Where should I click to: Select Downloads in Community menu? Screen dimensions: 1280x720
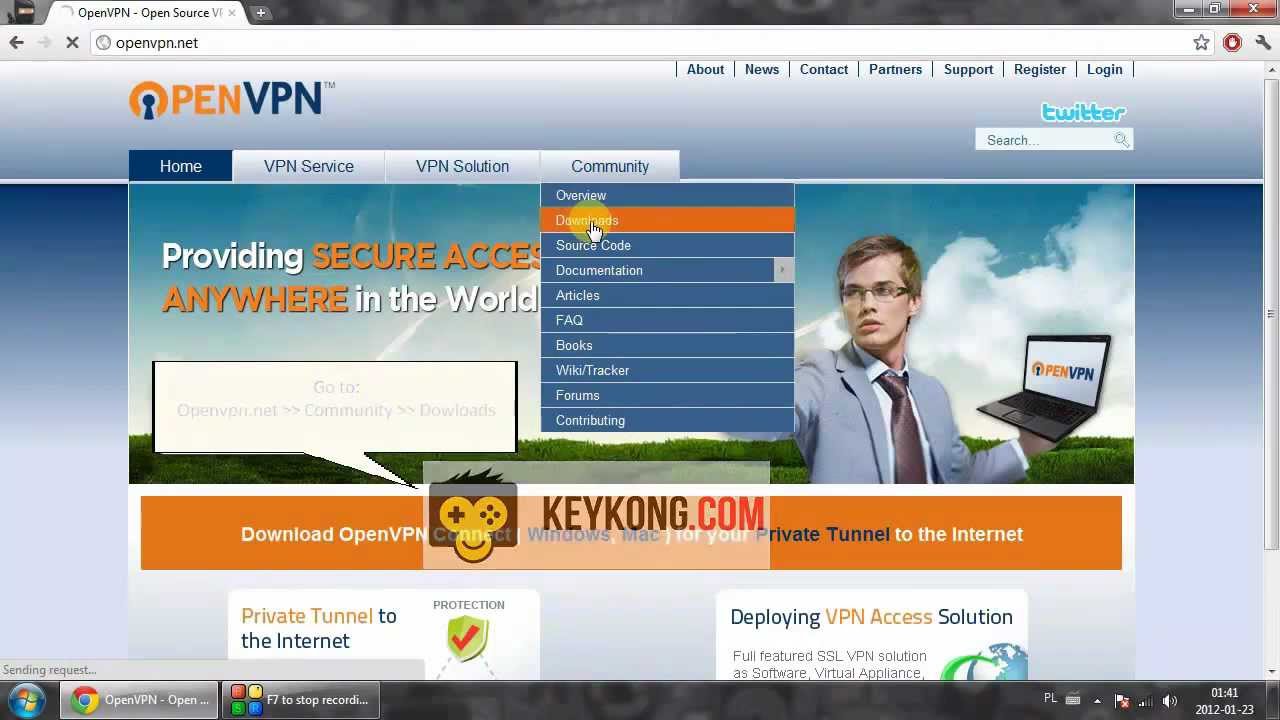point(667,220)
